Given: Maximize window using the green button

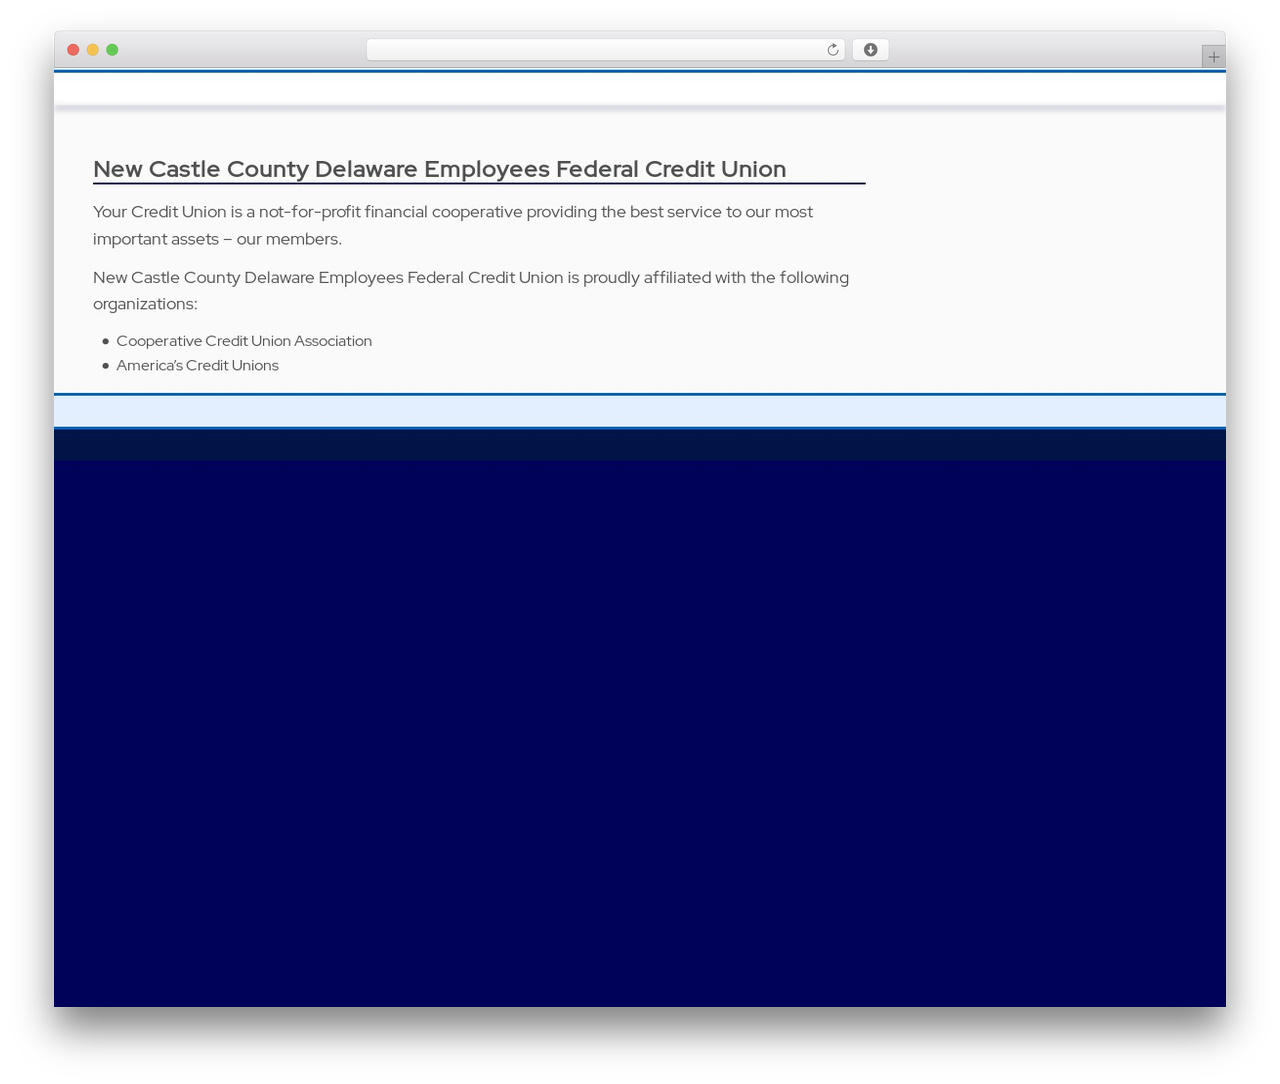Looking at the screenshot, I should click(112, 50).
